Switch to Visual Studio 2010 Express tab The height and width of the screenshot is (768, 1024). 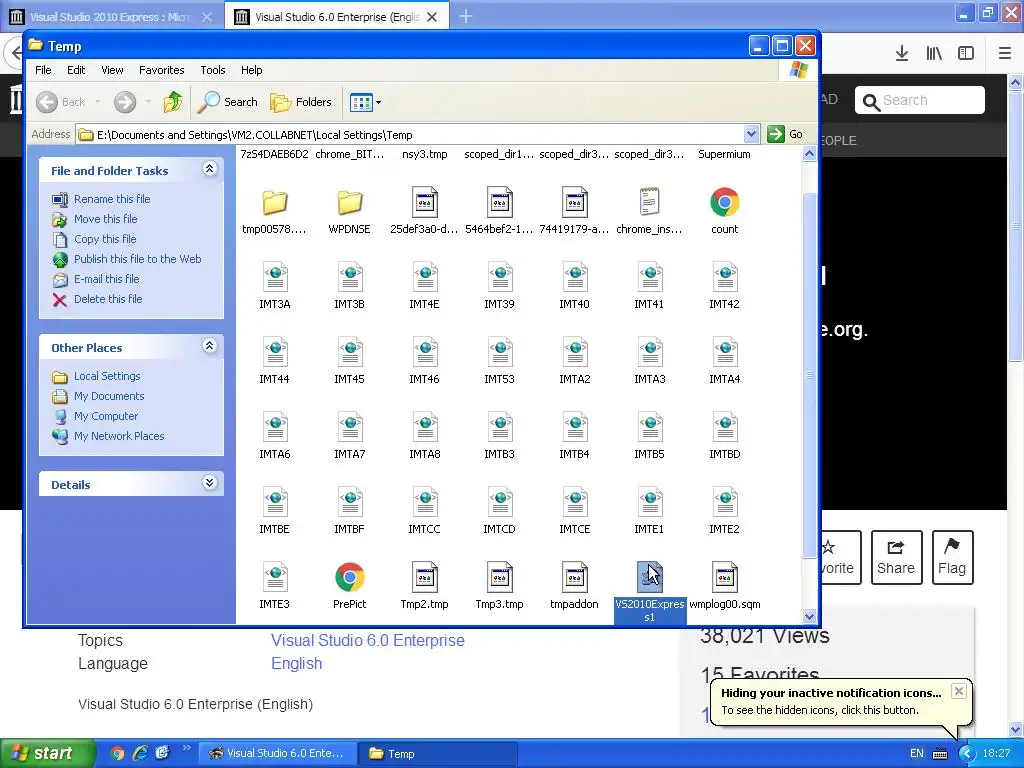111,17
